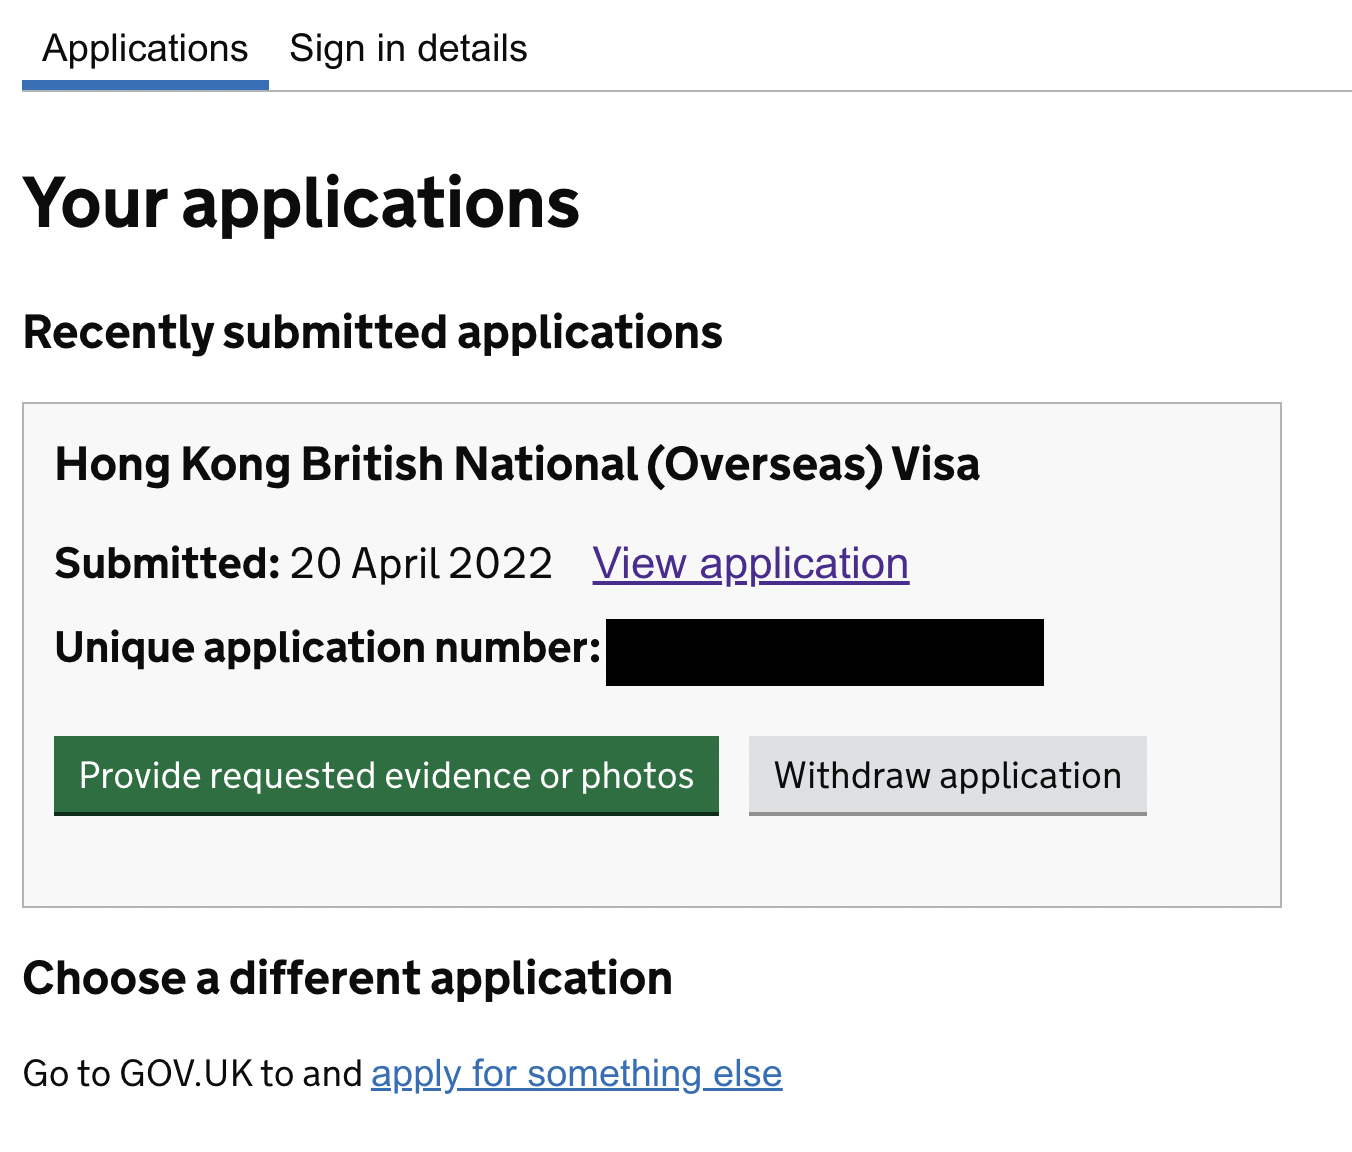Click the Choose a different application heading
The image size is (1352, 1152).
tap(348, 979)
